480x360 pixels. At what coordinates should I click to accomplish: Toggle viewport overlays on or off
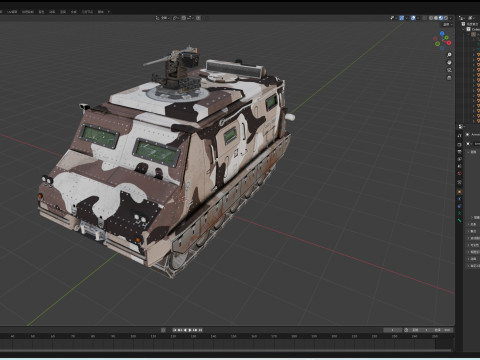(413, 18)
